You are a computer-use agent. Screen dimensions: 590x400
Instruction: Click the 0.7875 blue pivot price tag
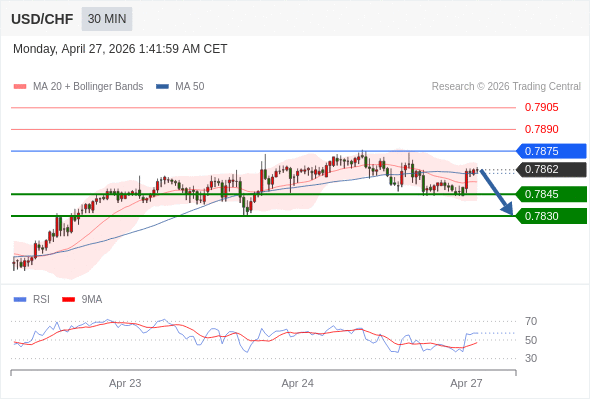tap(551, 151)
